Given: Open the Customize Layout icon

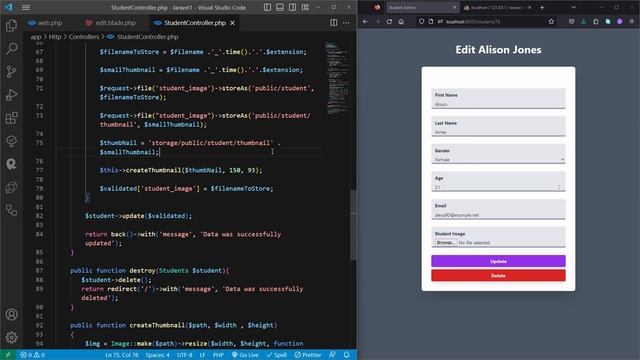Looking at the screenshot, I should [x=305, y=7].
